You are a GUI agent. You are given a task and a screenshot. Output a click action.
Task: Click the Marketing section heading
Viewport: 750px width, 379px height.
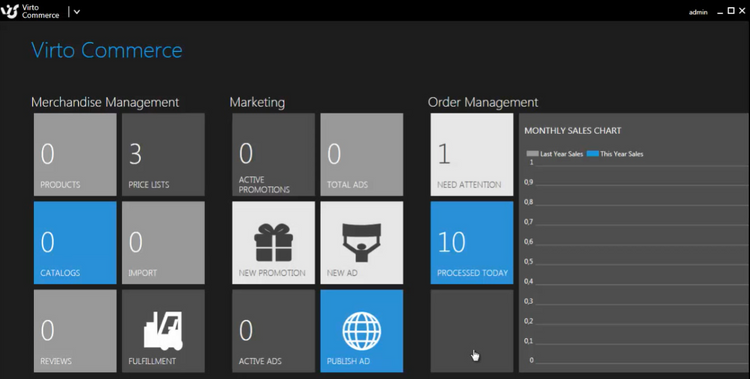point(257,102)
